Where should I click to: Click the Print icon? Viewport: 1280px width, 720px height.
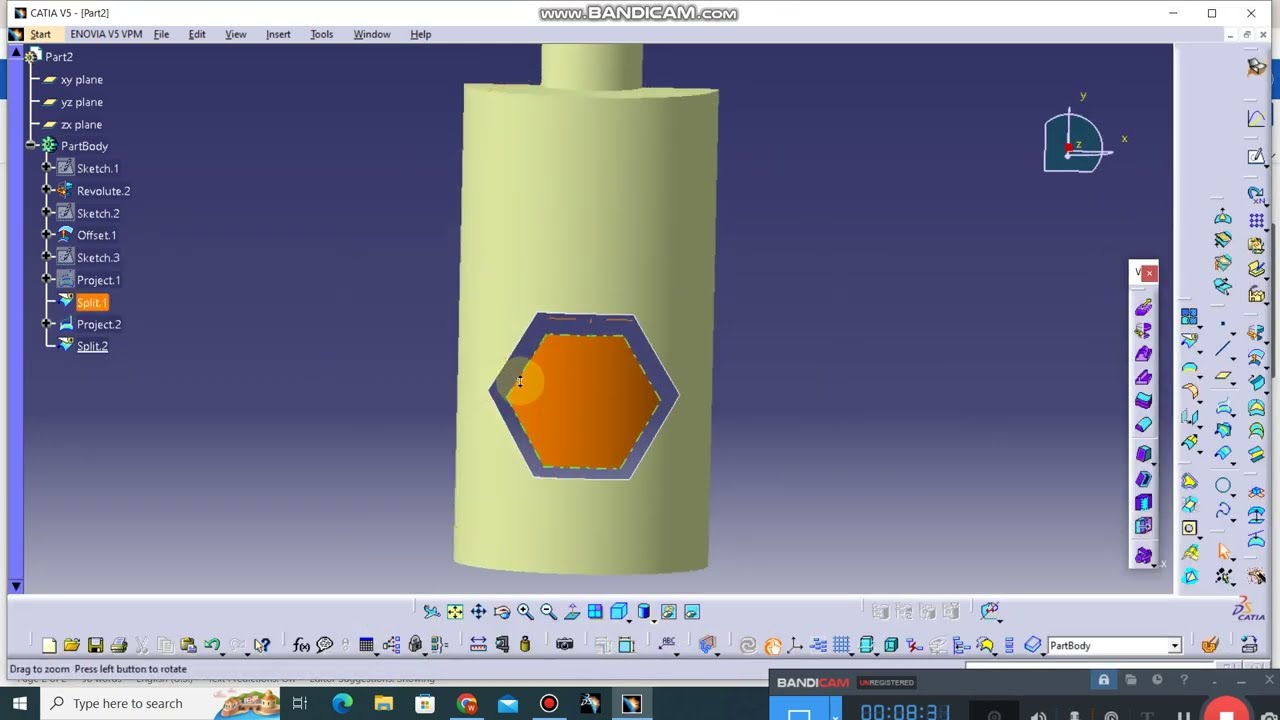tap(119, 645)
